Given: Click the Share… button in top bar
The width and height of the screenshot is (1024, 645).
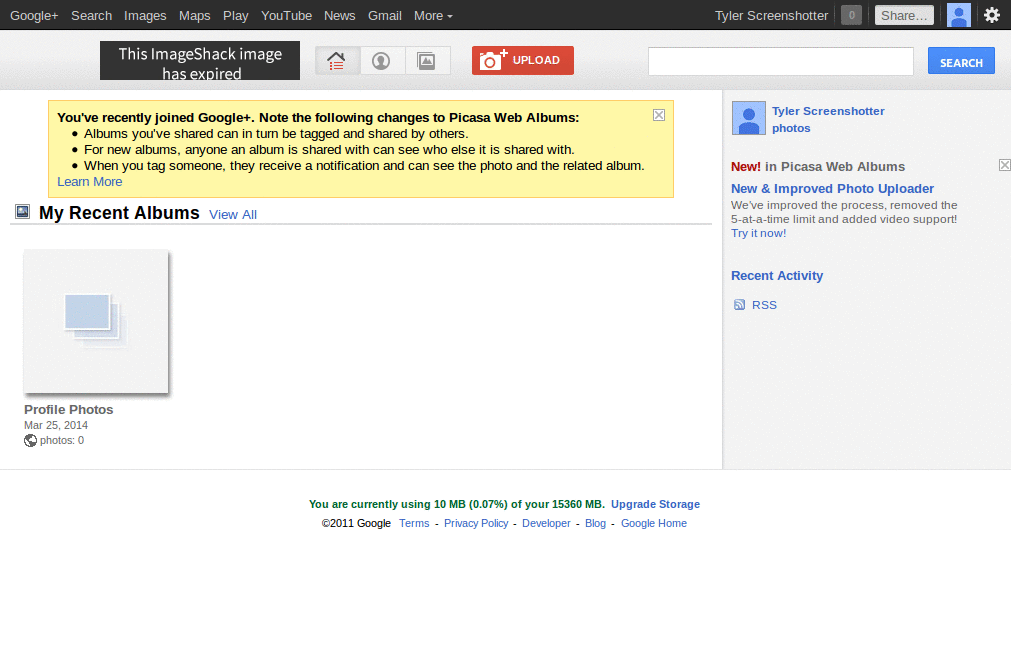Looking at the screenshot, I should [x=904, y=15].
